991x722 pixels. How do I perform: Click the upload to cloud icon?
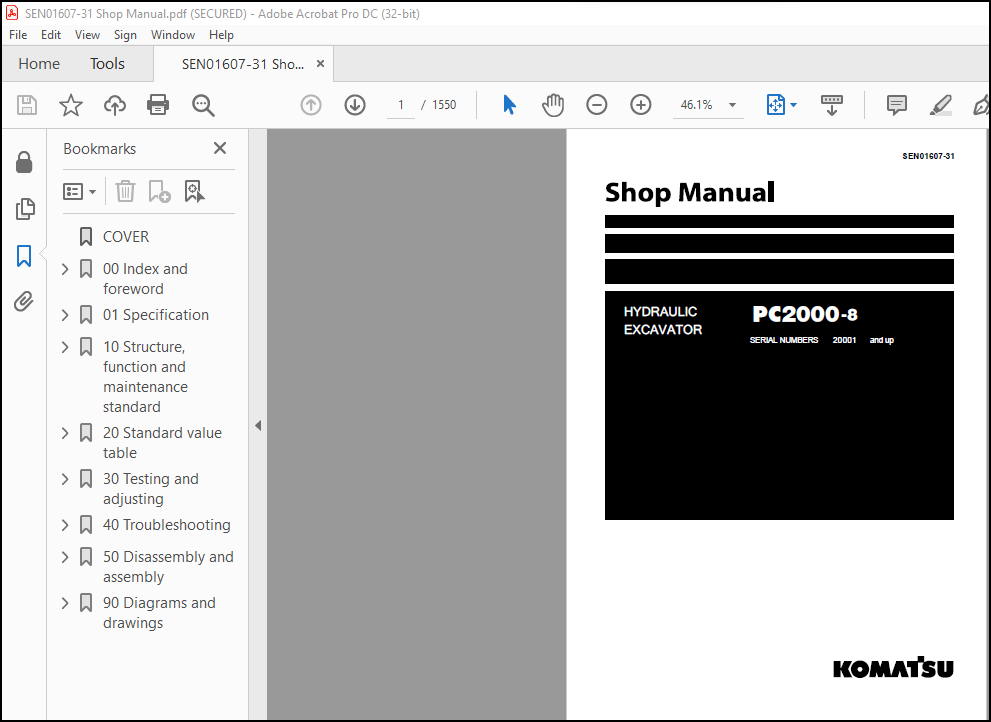(115, 105)
